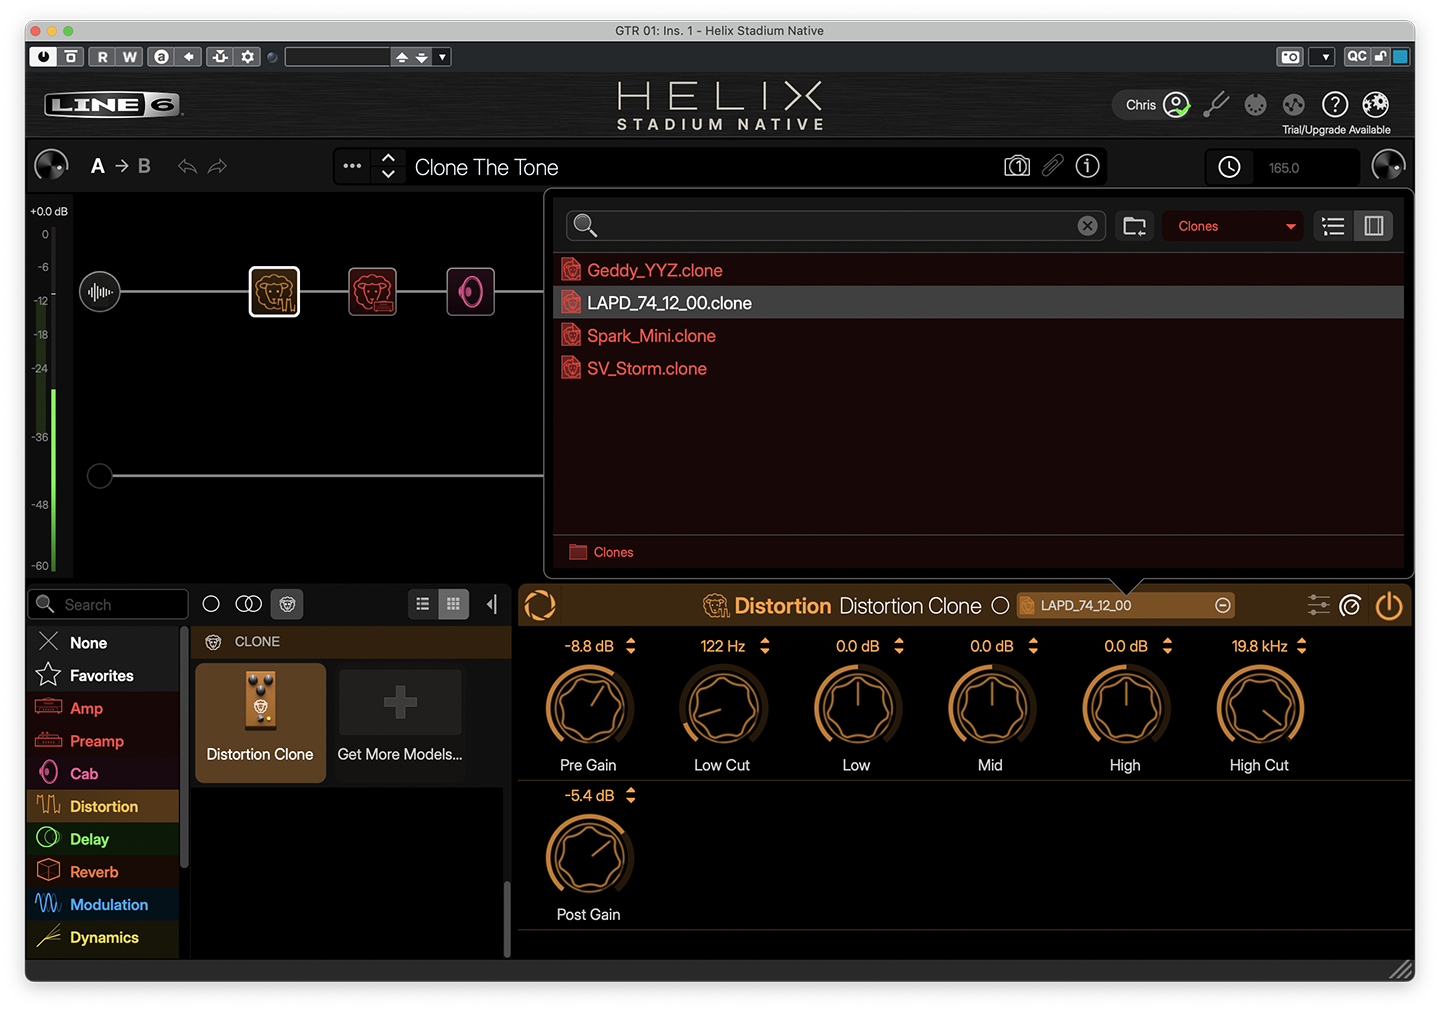1440x1011 pixels.
Task: Open preferences using the gears icon
Action: click(1376, 104)
